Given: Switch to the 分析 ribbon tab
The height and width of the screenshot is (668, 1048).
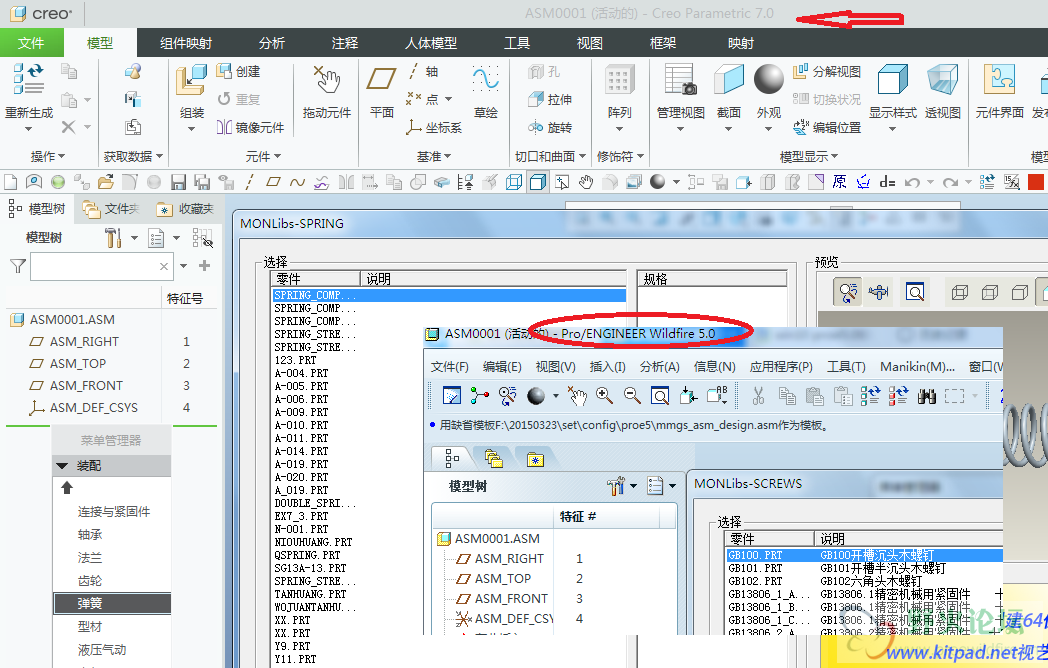Looking at the screenshot, I should coord(271,43).
